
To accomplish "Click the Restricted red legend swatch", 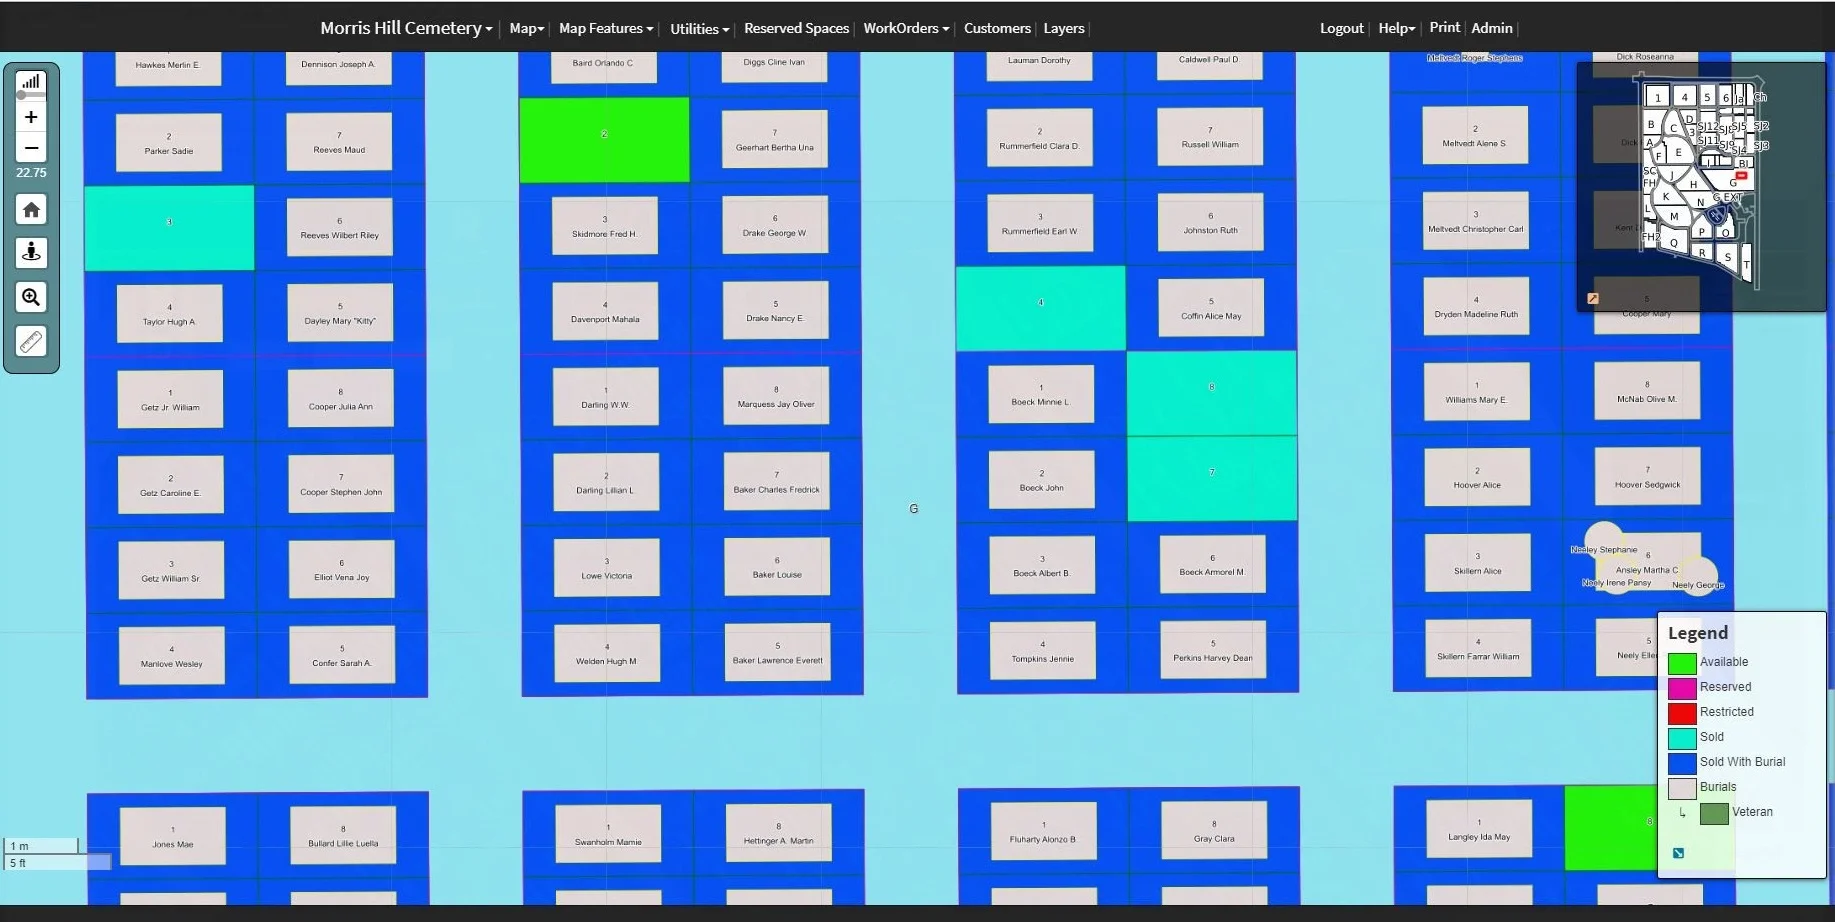I will (x=1682, y=712).
